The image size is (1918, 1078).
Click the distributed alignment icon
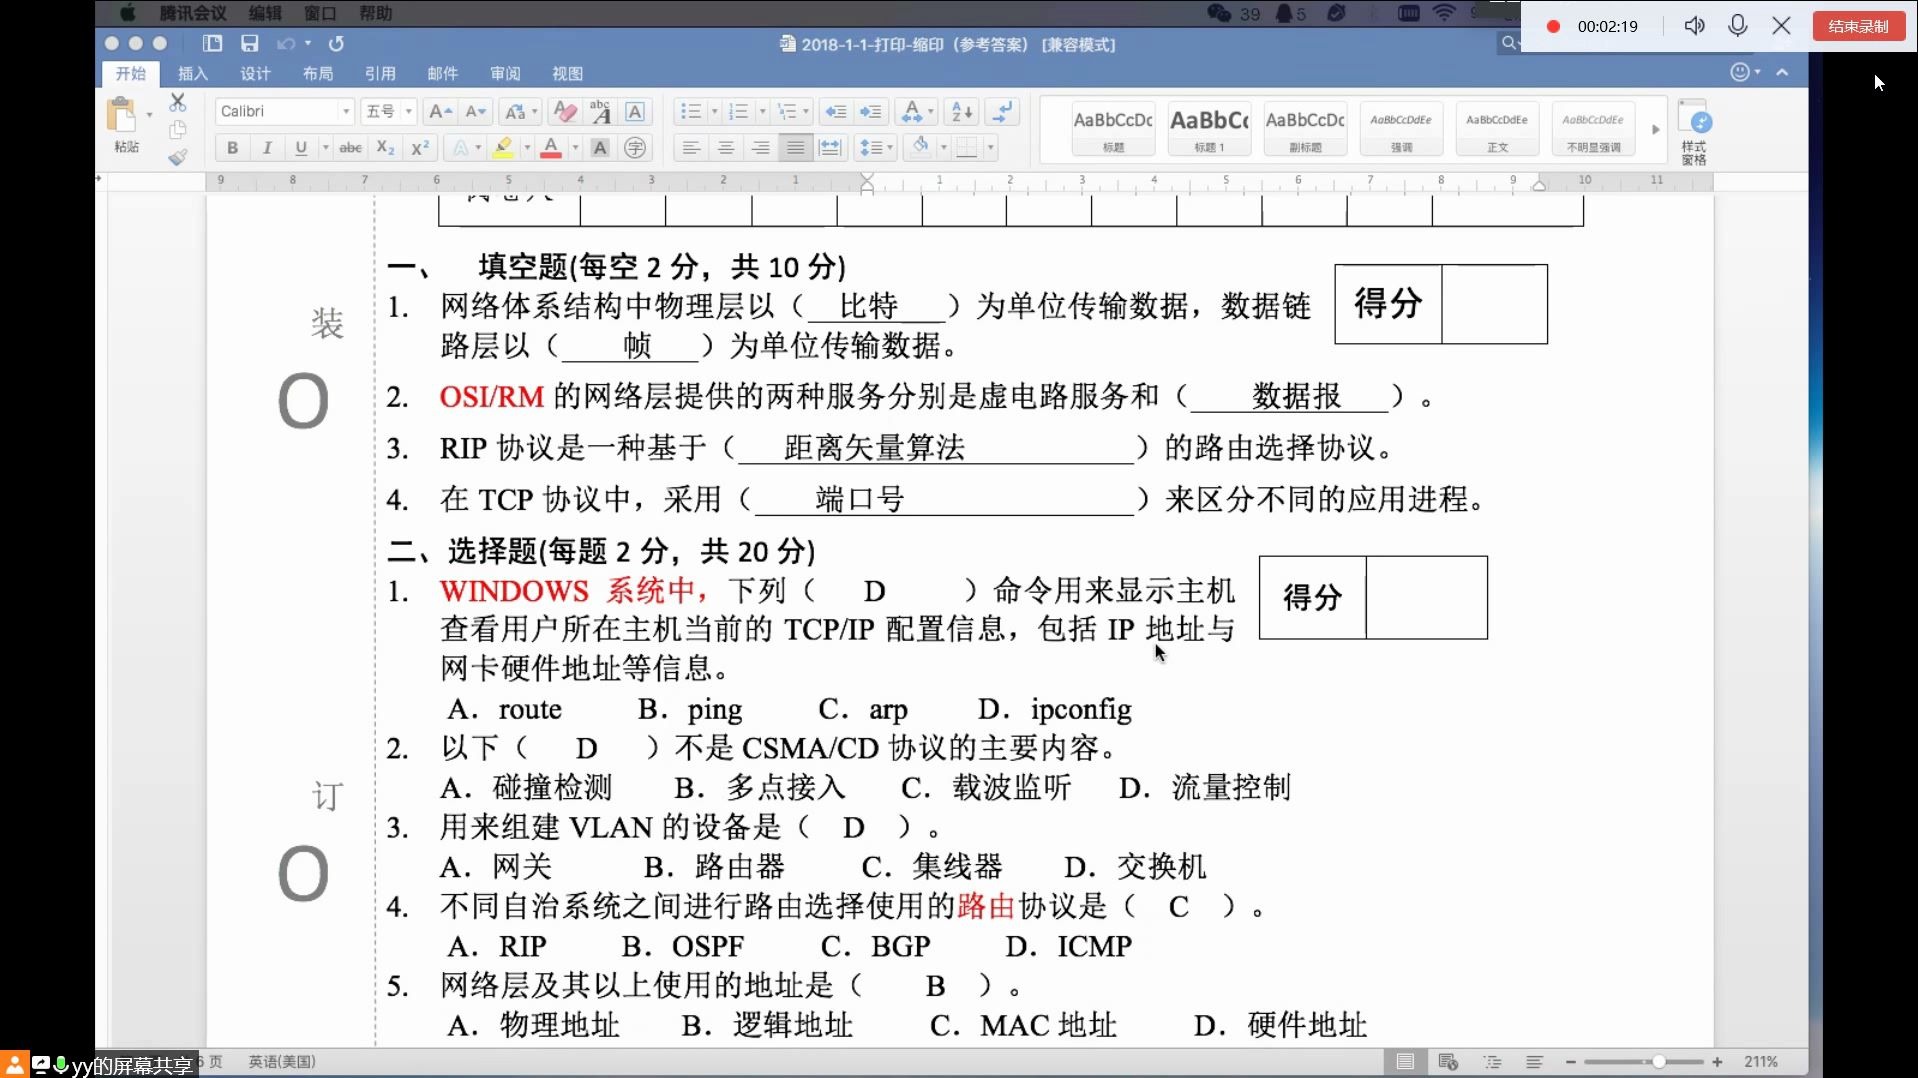(x=830, y=148)
